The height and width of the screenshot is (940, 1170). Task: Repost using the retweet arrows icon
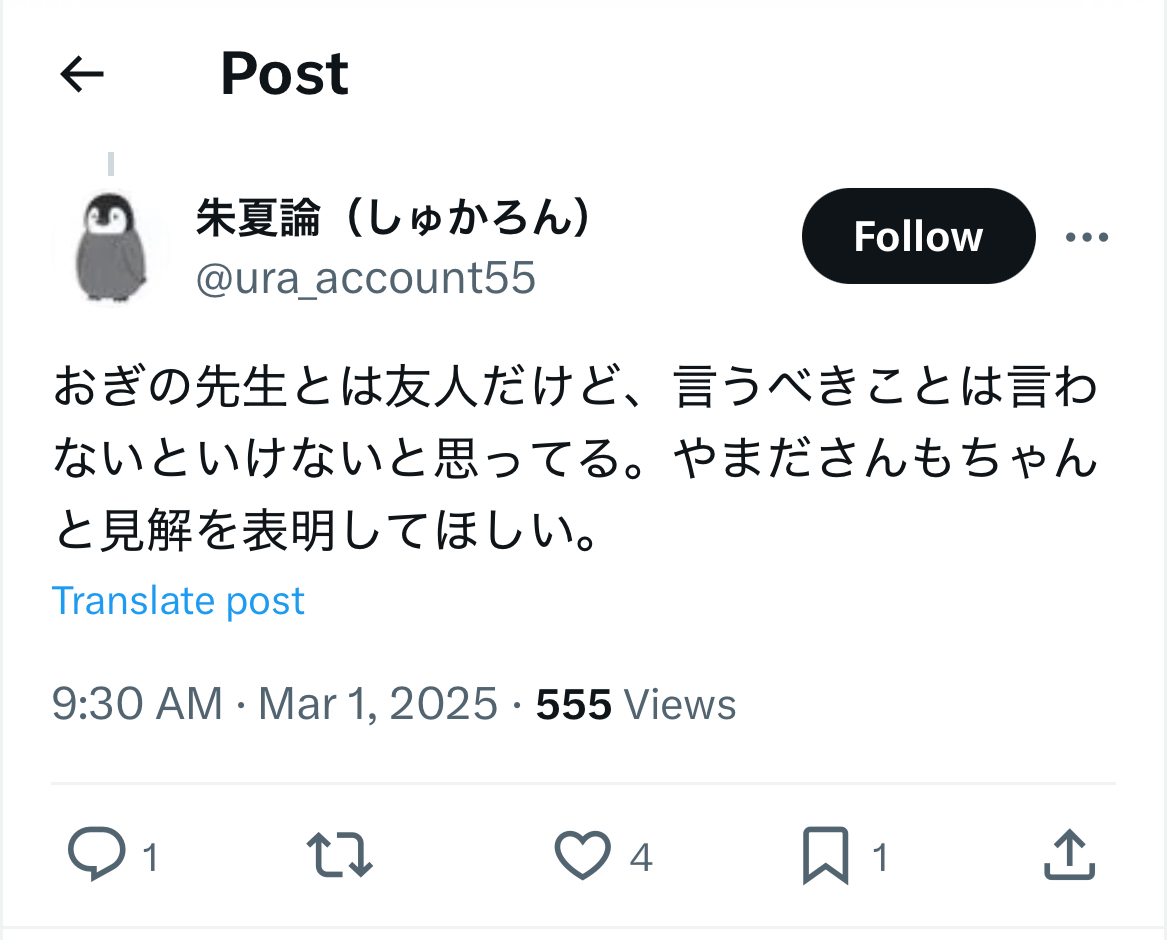pyautogui.click(x=340, y=855)
